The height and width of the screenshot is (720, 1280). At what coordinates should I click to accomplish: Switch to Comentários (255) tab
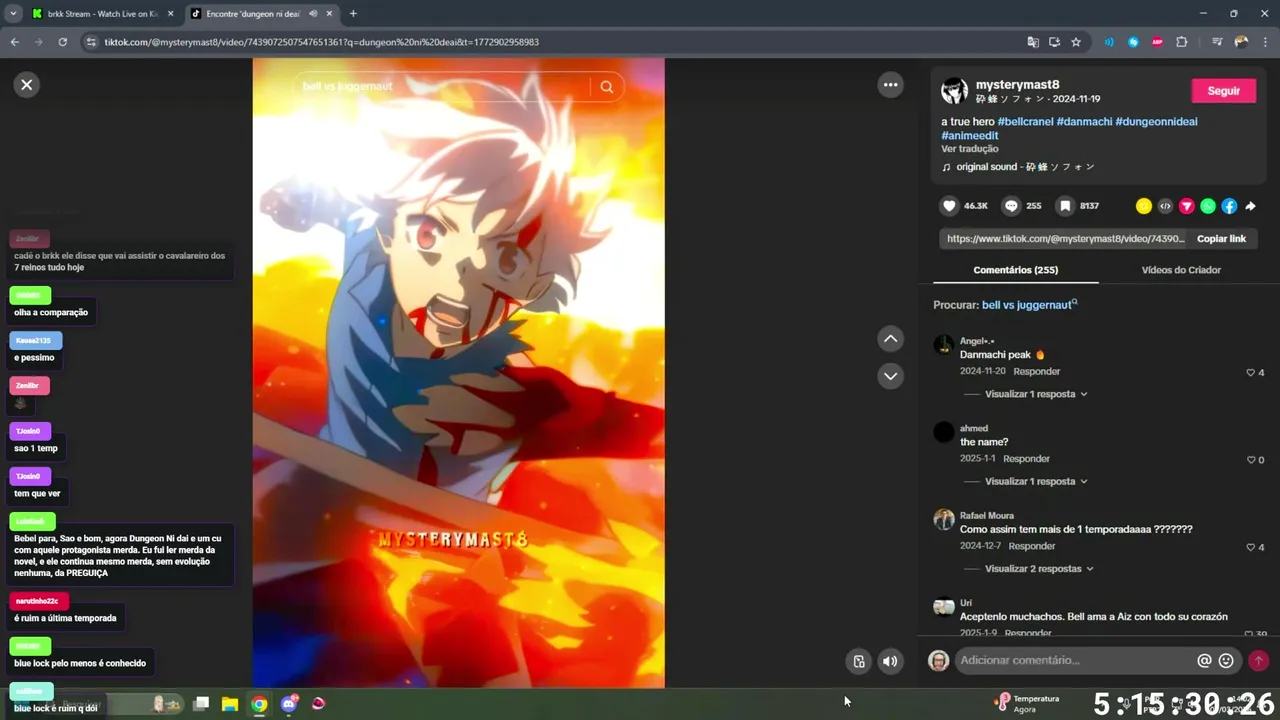(1015, 270)
